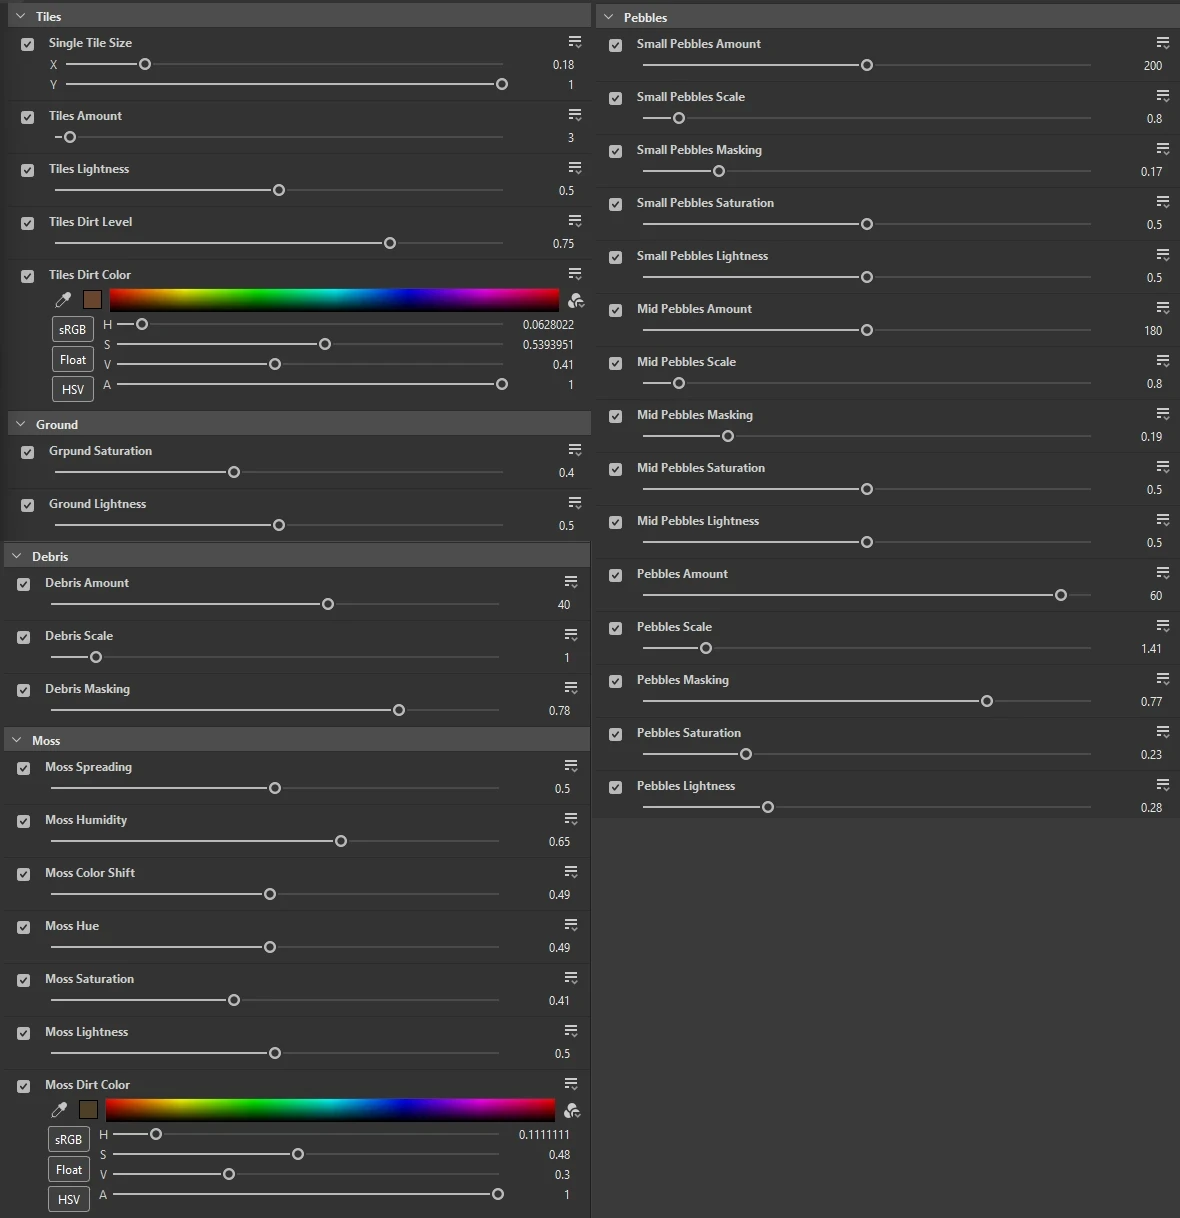This screenshot has width=1180, height=1218.
Task: Click the Single Tile Size X value 0.18
Action: (x=563, y=64)
